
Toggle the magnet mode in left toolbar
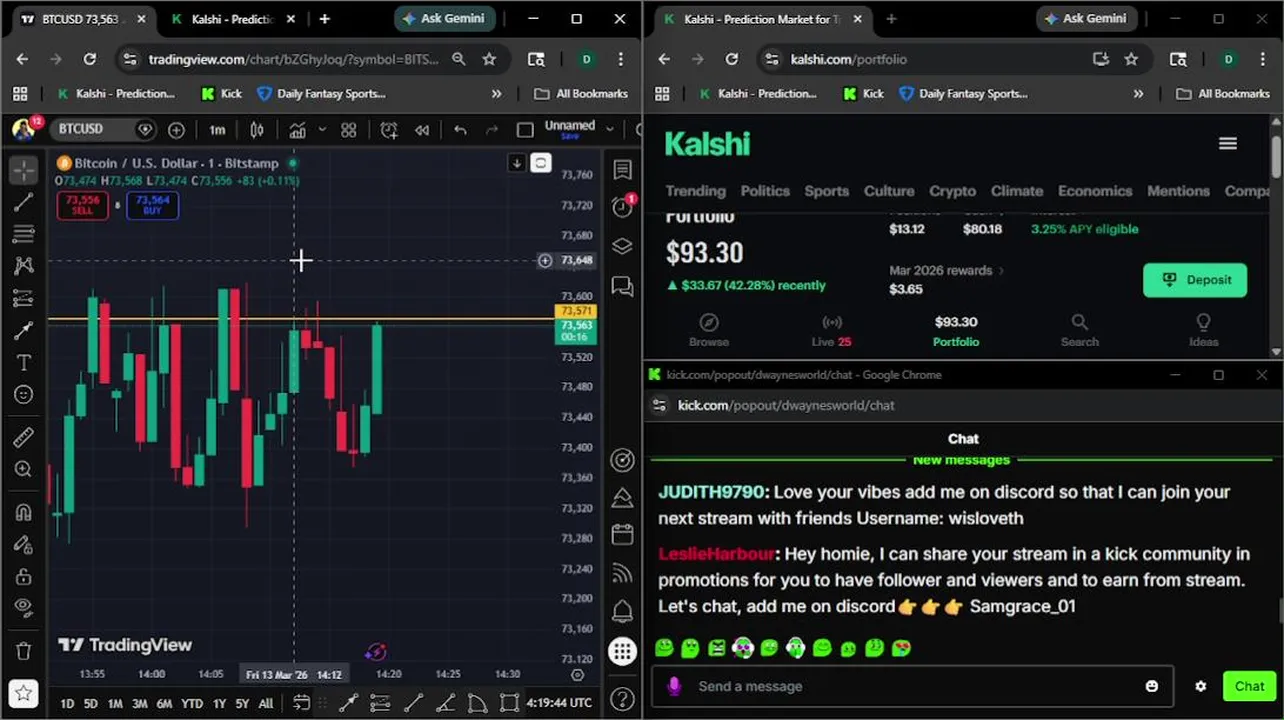(x=24, y=512)
